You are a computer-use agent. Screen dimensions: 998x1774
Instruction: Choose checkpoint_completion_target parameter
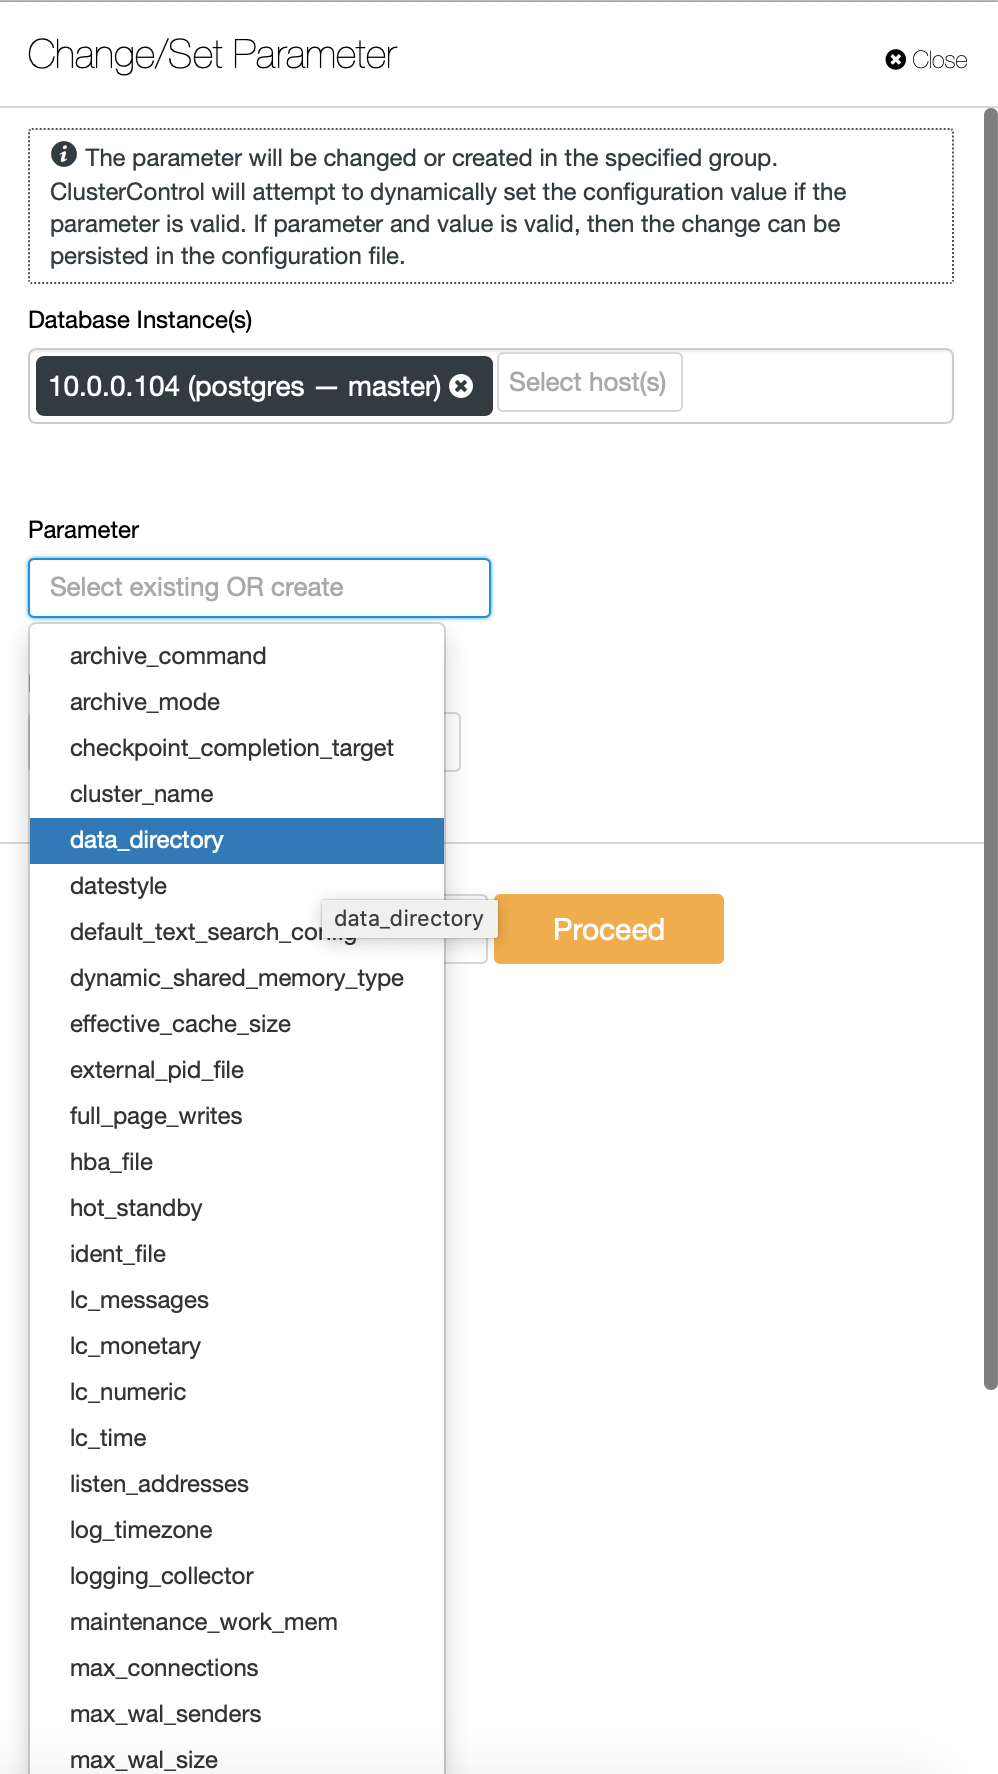click(231, 748)
